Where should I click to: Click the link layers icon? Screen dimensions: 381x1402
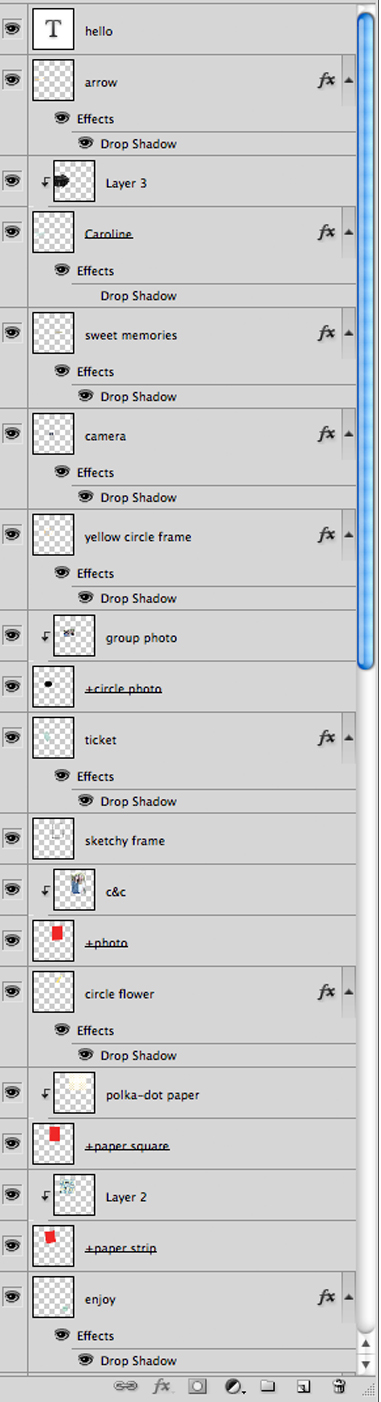(126, 1387)
